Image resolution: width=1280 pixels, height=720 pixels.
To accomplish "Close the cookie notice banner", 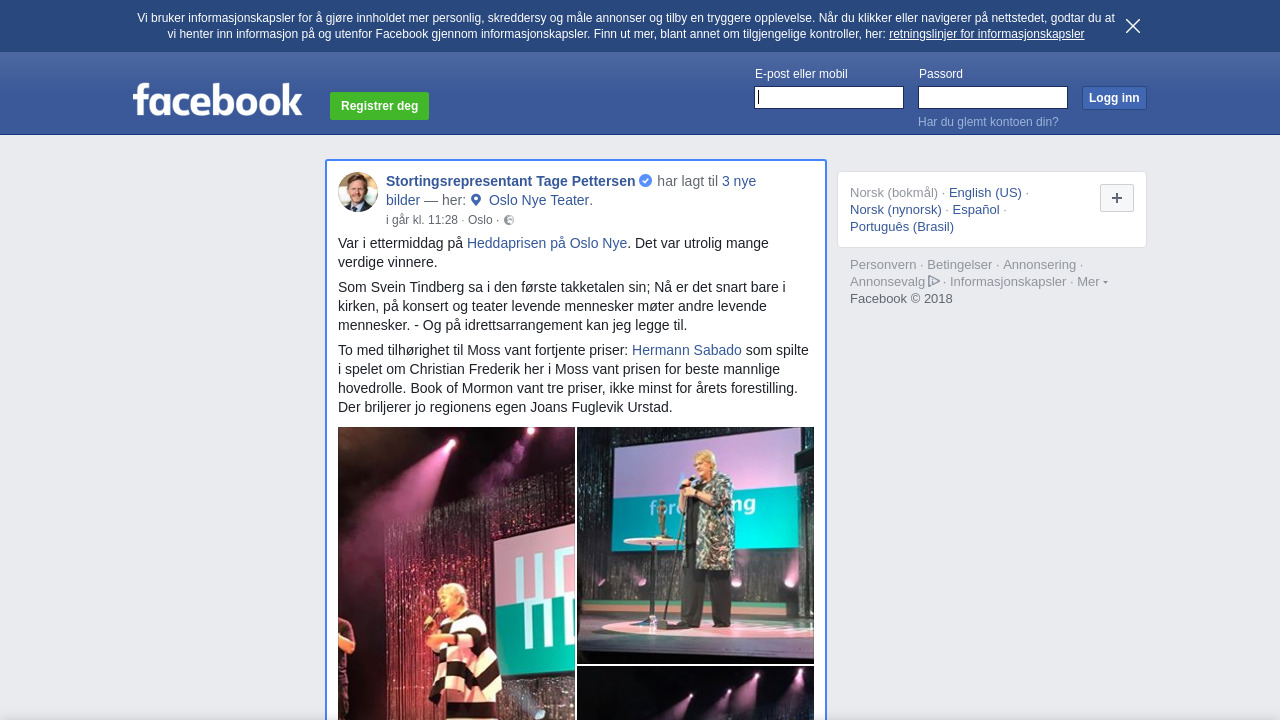I will pyautogui.click(x=1132, y=26).
